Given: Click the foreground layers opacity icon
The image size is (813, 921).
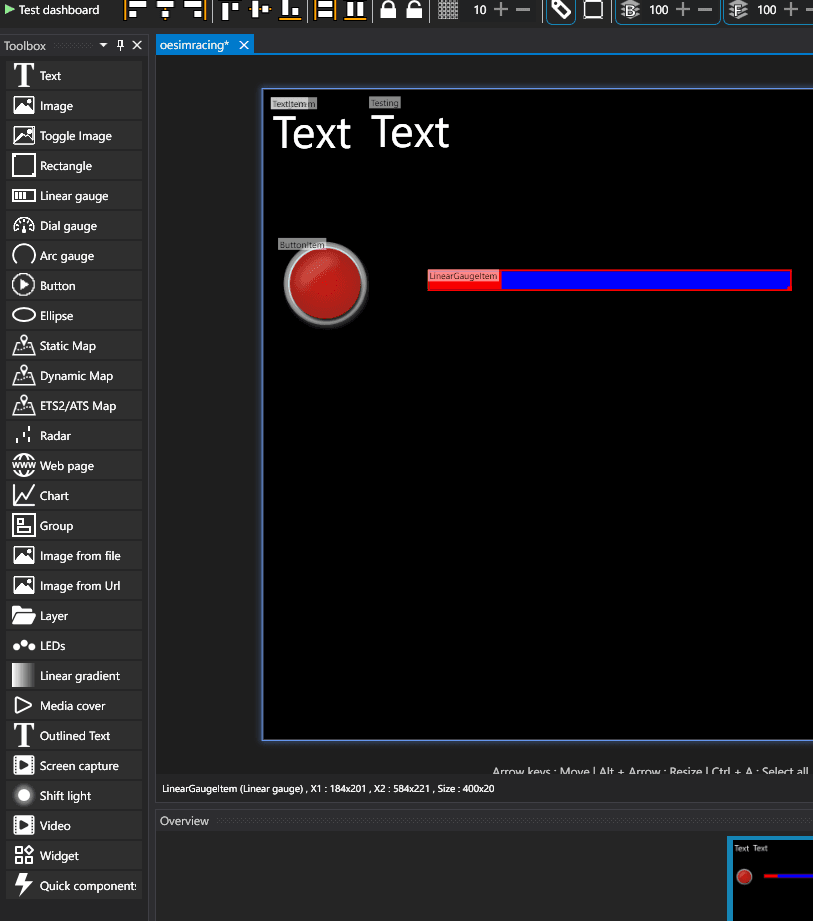Looking at the screenshot, I should pyautogui.click(x=738, y=10).
